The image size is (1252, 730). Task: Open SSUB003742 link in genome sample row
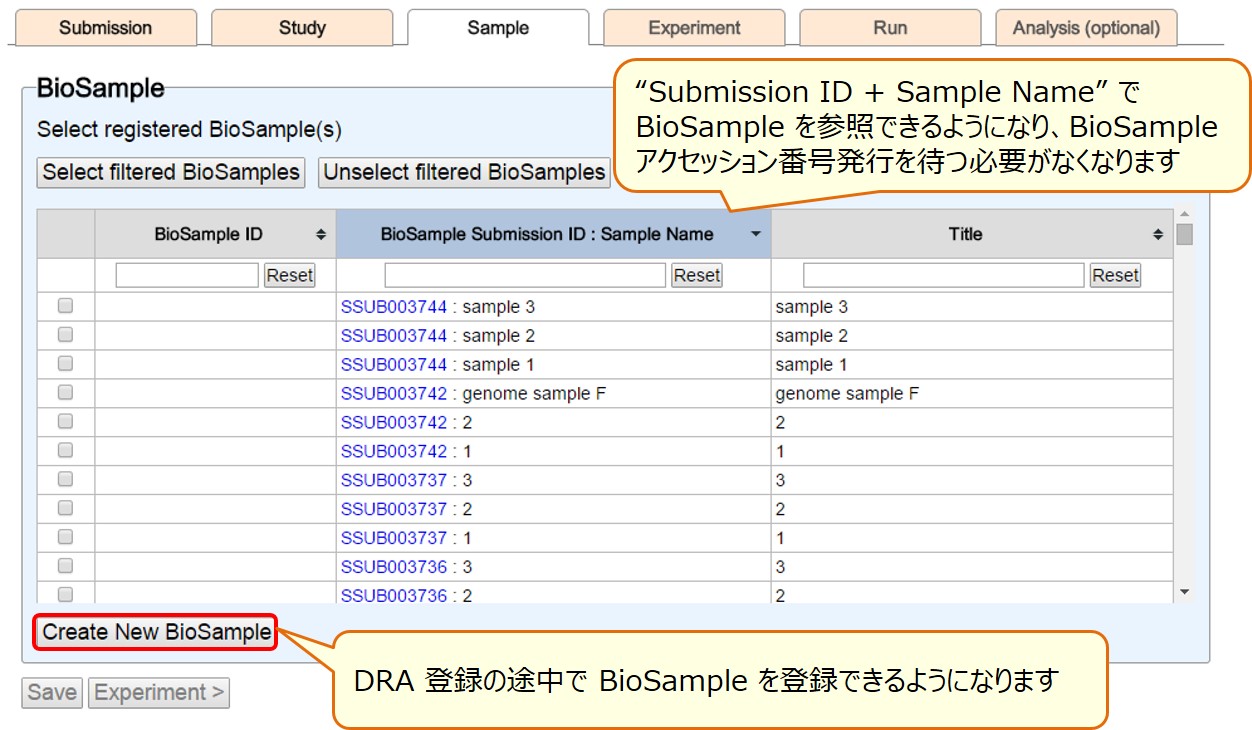(393, 394)
